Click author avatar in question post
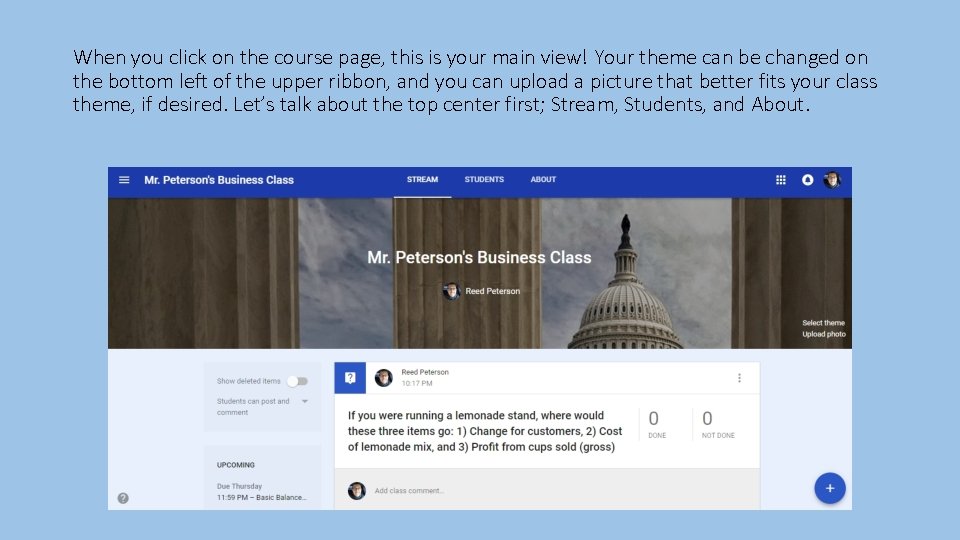This screenshot has height=540, width=960. click(384, 378)
